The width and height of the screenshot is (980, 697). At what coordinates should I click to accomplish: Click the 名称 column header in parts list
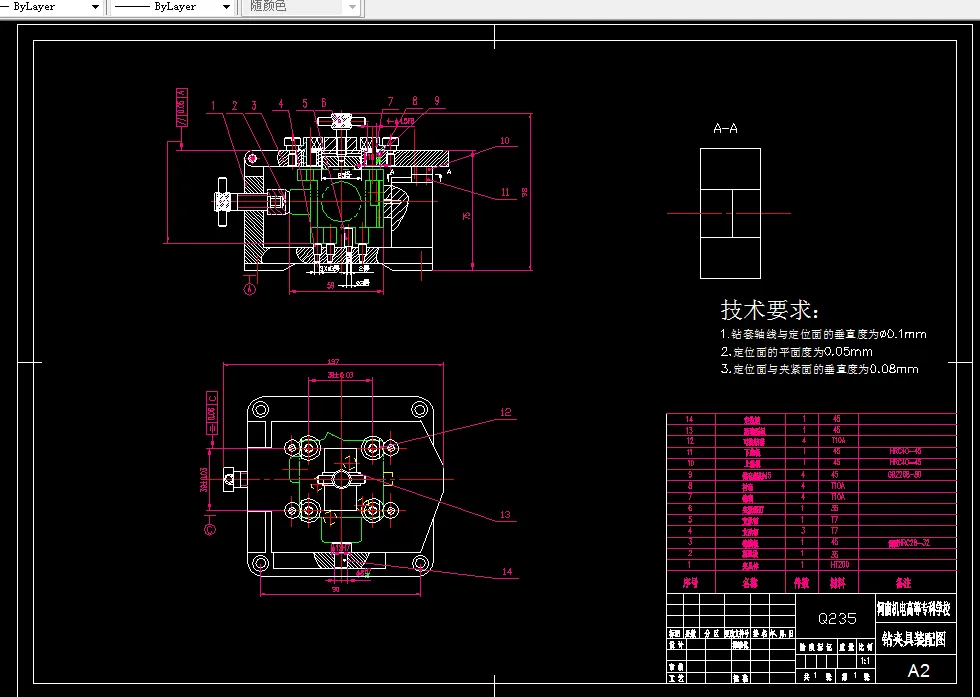coord(750,583)
